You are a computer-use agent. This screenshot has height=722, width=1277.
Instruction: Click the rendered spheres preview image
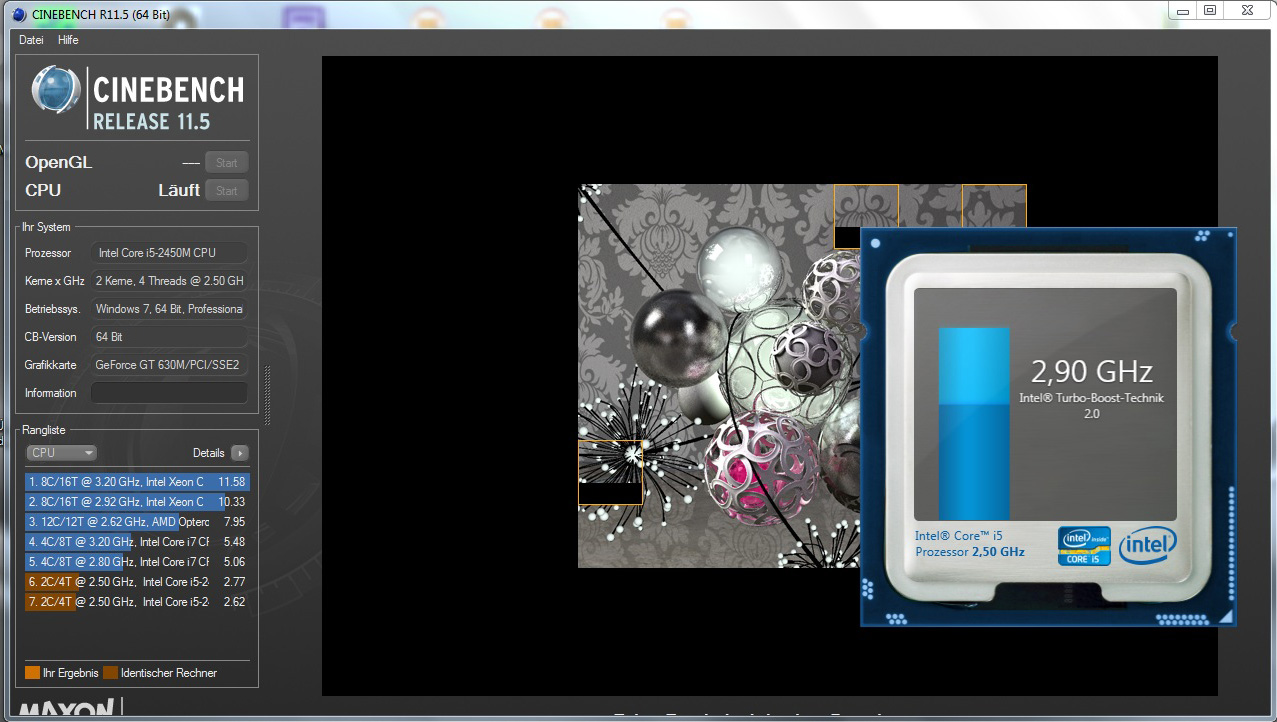(720, 376)
